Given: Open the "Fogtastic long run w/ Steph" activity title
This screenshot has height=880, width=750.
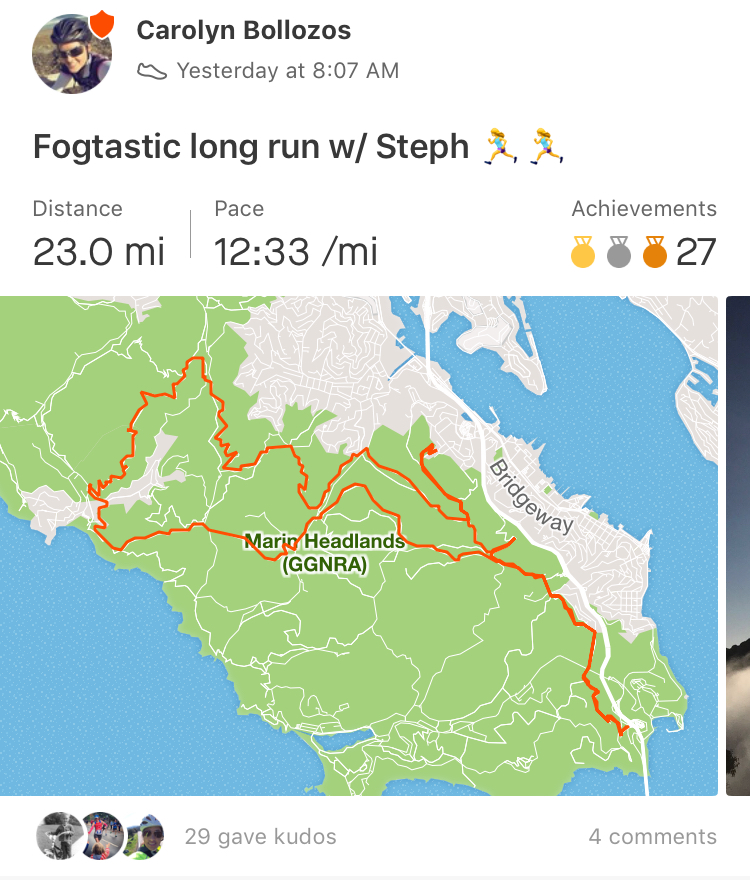Looking at the screenshot, I should point(250,147).
